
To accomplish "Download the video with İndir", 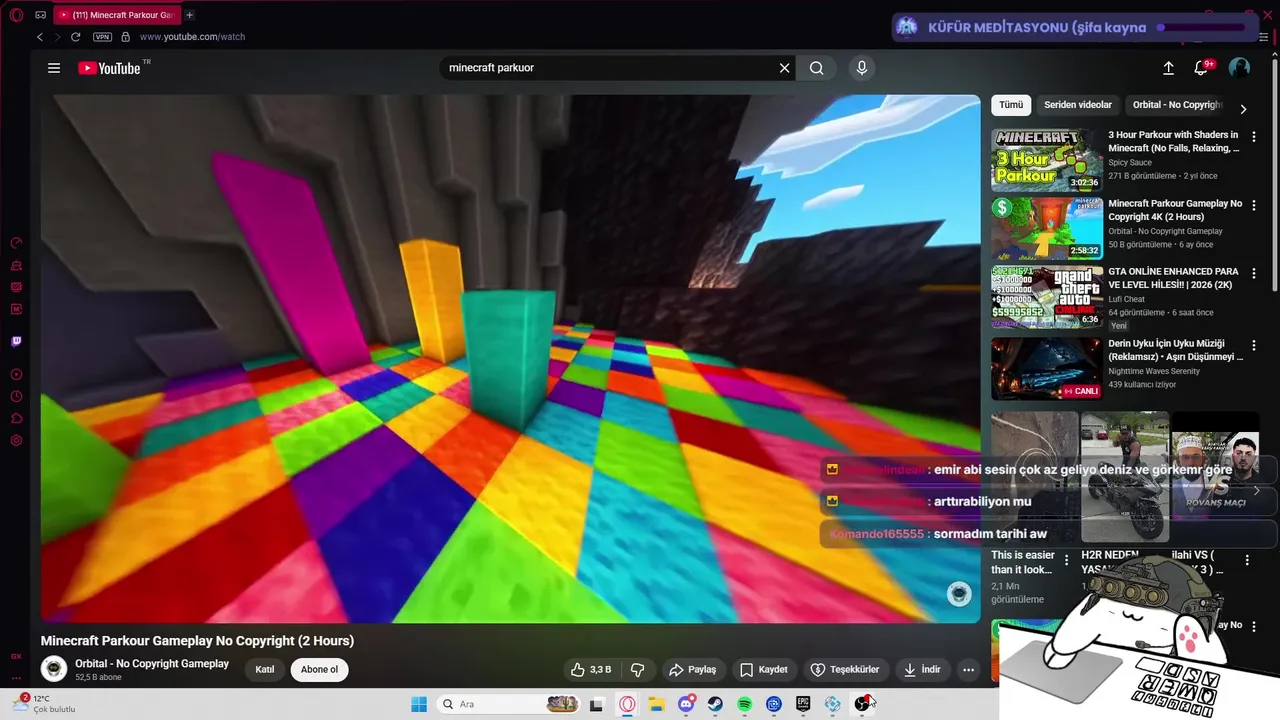I will [x=922, y=670].
